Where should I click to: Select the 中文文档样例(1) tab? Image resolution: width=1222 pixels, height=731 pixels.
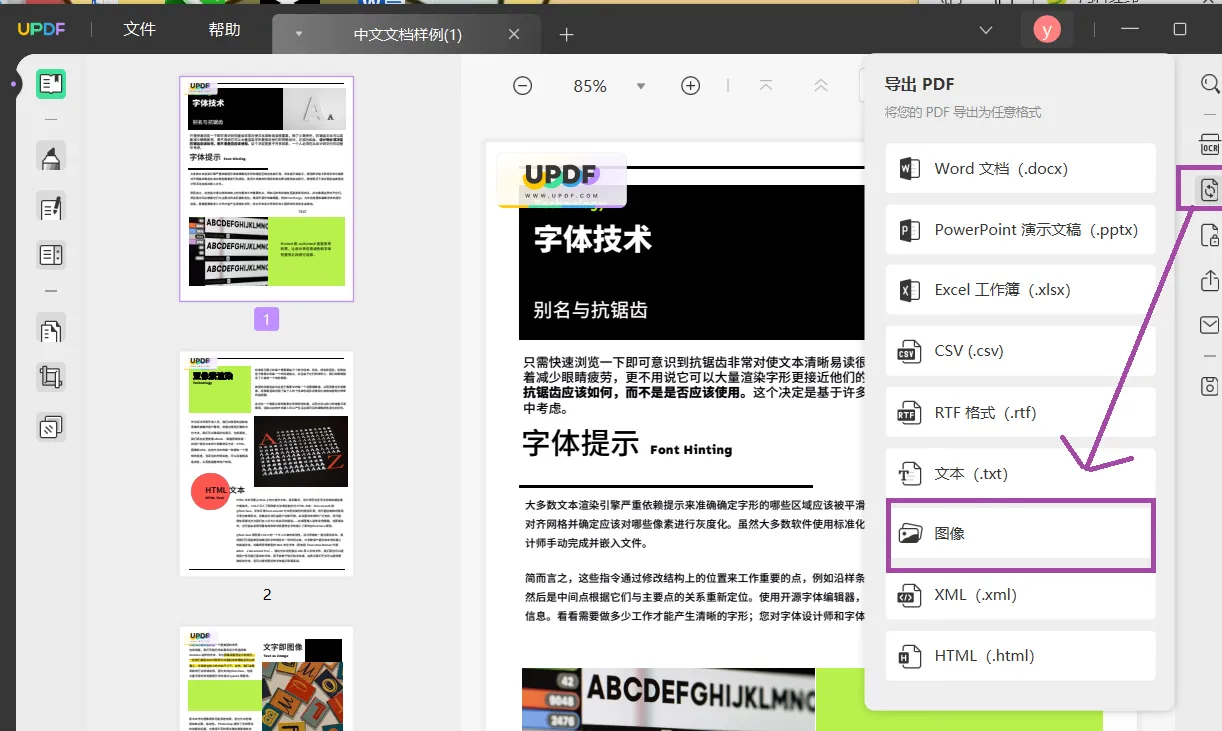tap(407, 35)
